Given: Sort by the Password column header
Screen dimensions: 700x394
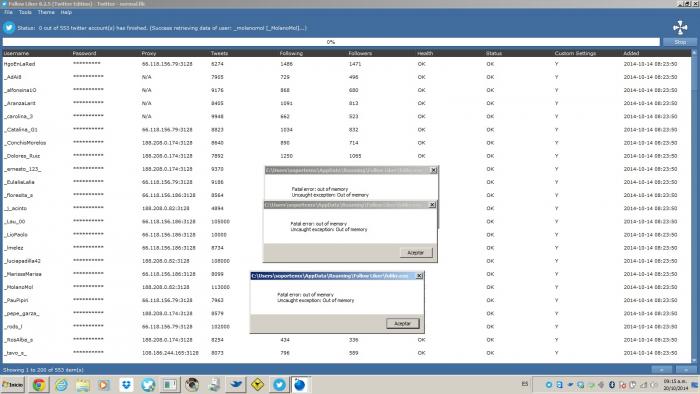Looking at the screenshot, I should pyautogui.click(x=84, y=53).
